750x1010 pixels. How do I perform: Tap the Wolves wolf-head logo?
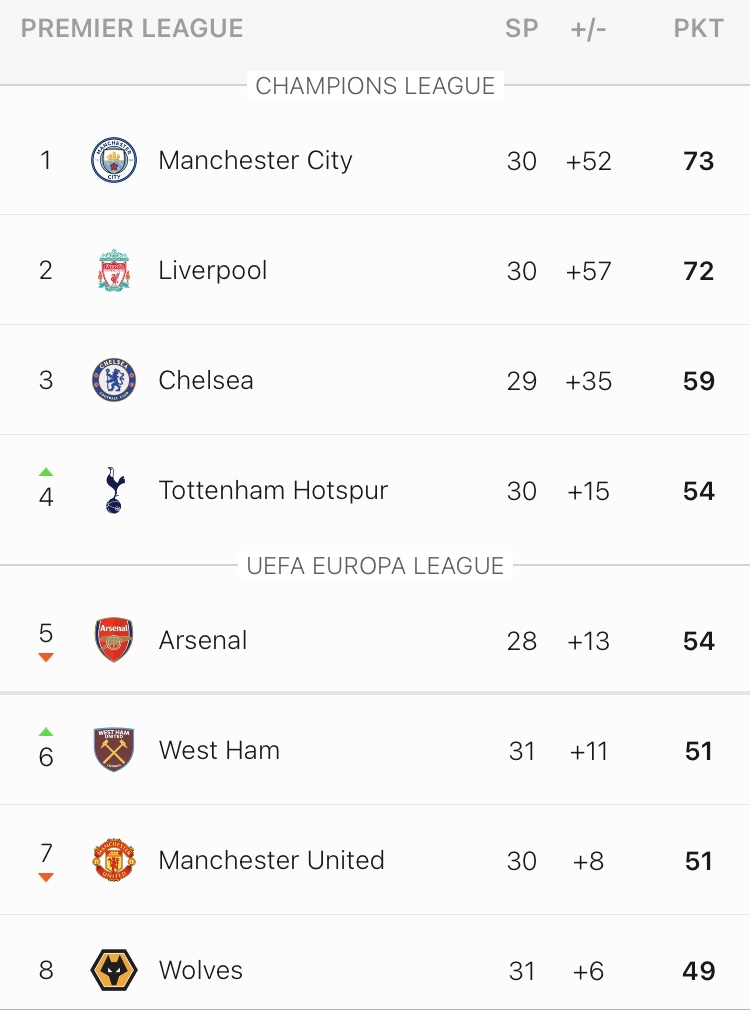tap(114, 971)
